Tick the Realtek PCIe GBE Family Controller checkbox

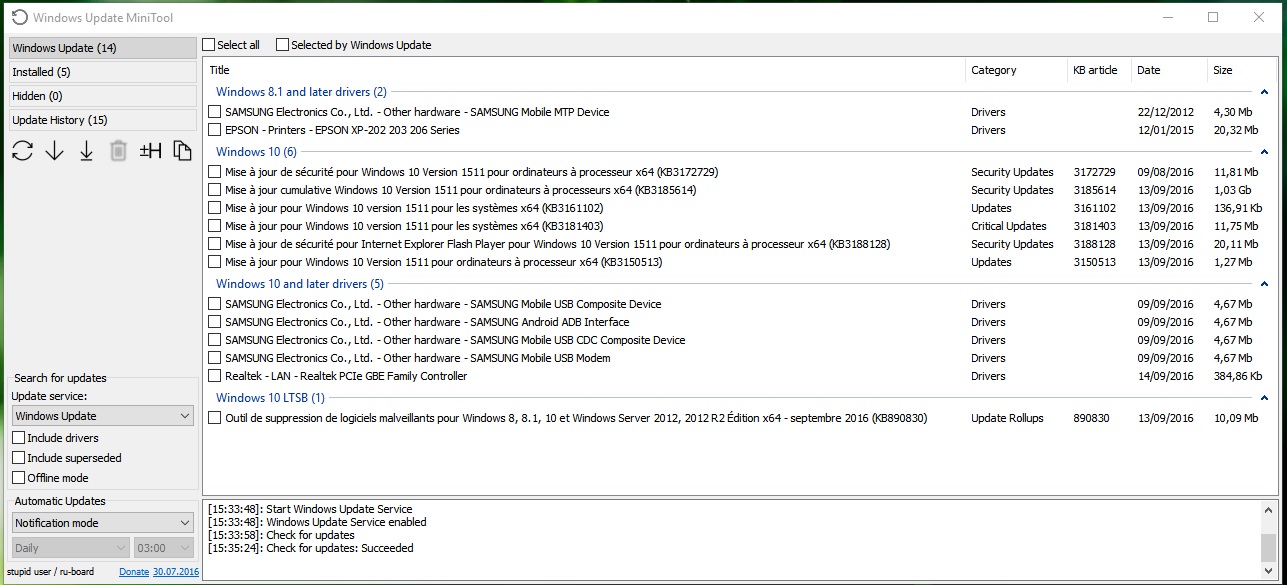pos(214,376)
